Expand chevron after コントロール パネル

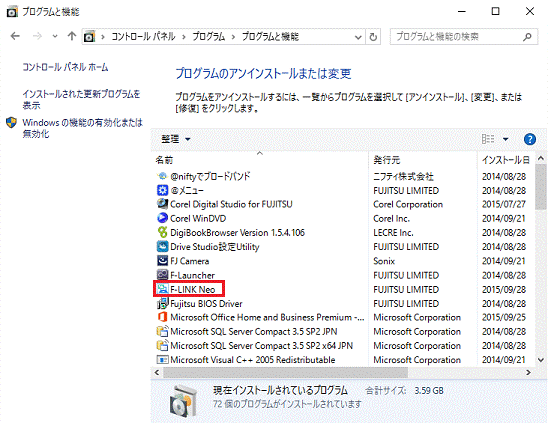[x=184, y=37]
